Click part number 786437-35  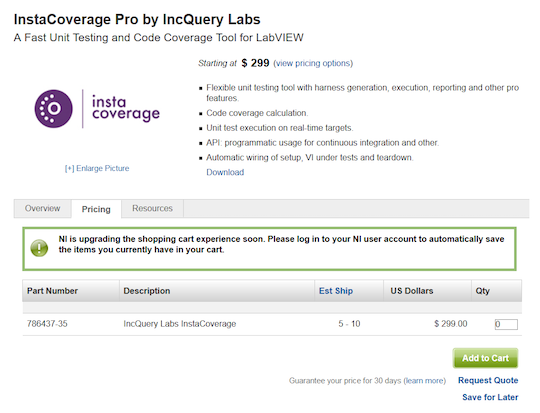47,324
